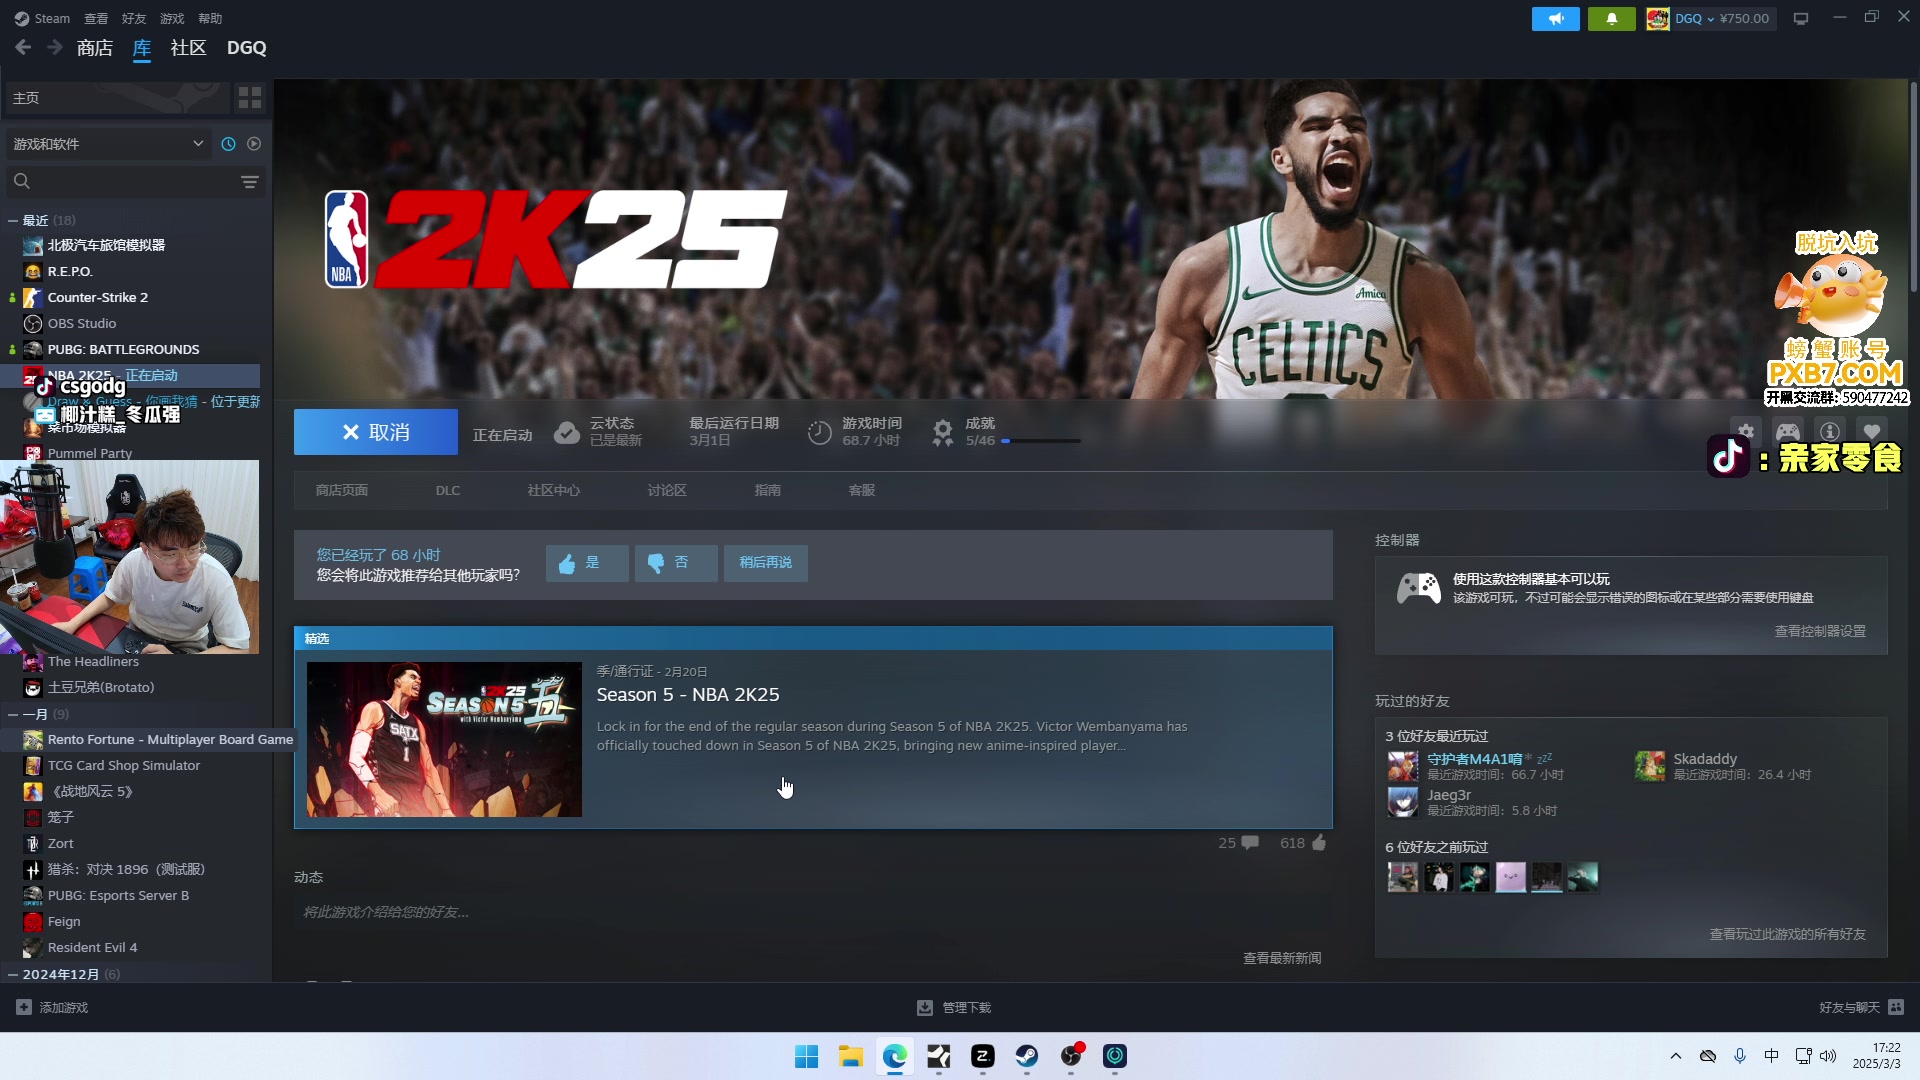Click the thumbs-up count on featured news
Viewport: 1920px width, 1080px height.
click(1303, 843)
